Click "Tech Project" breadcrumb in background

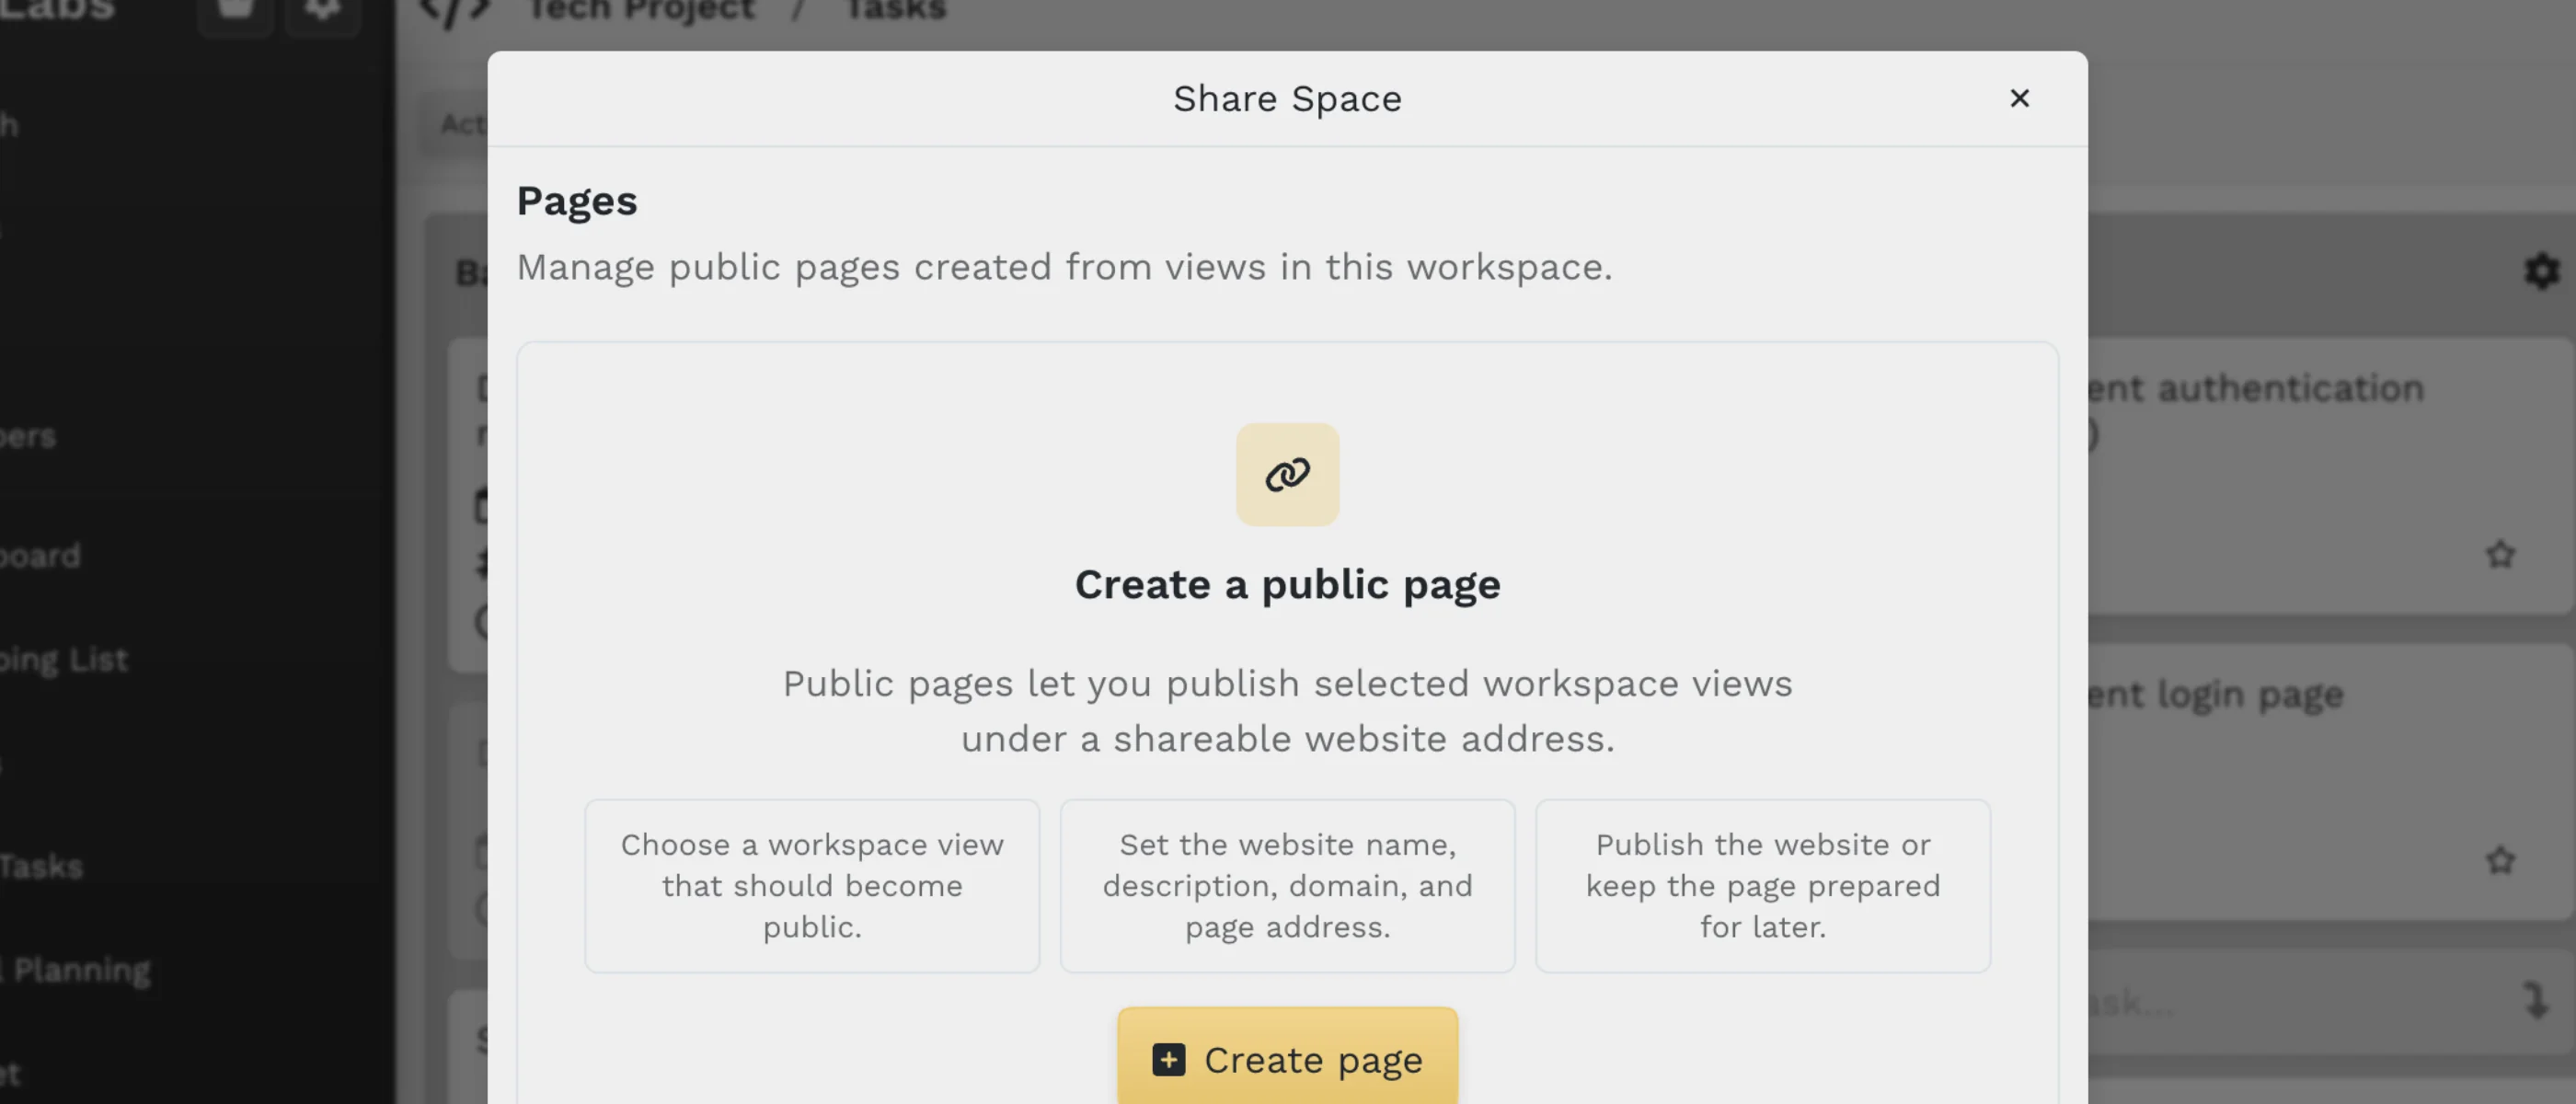tap(641, 11)
